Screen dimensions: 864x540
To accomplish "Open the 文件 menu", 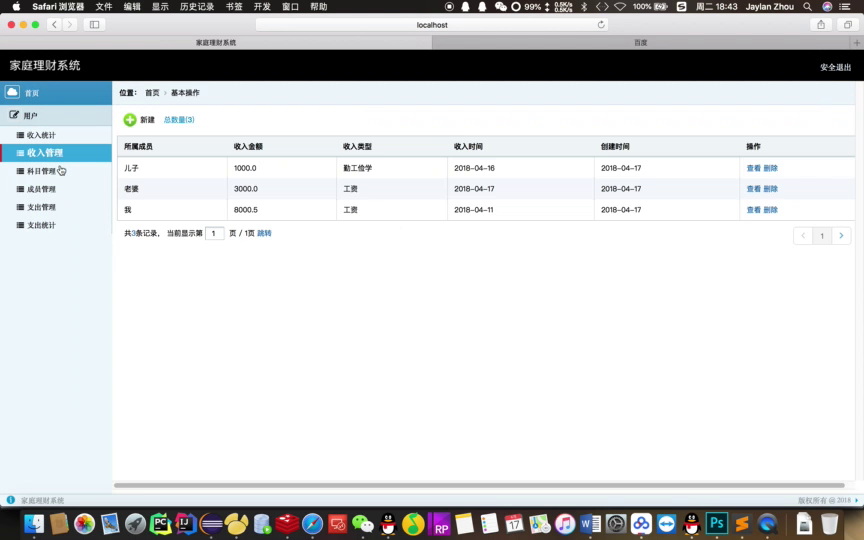I will pyautogui.click(x=104, y=7).
